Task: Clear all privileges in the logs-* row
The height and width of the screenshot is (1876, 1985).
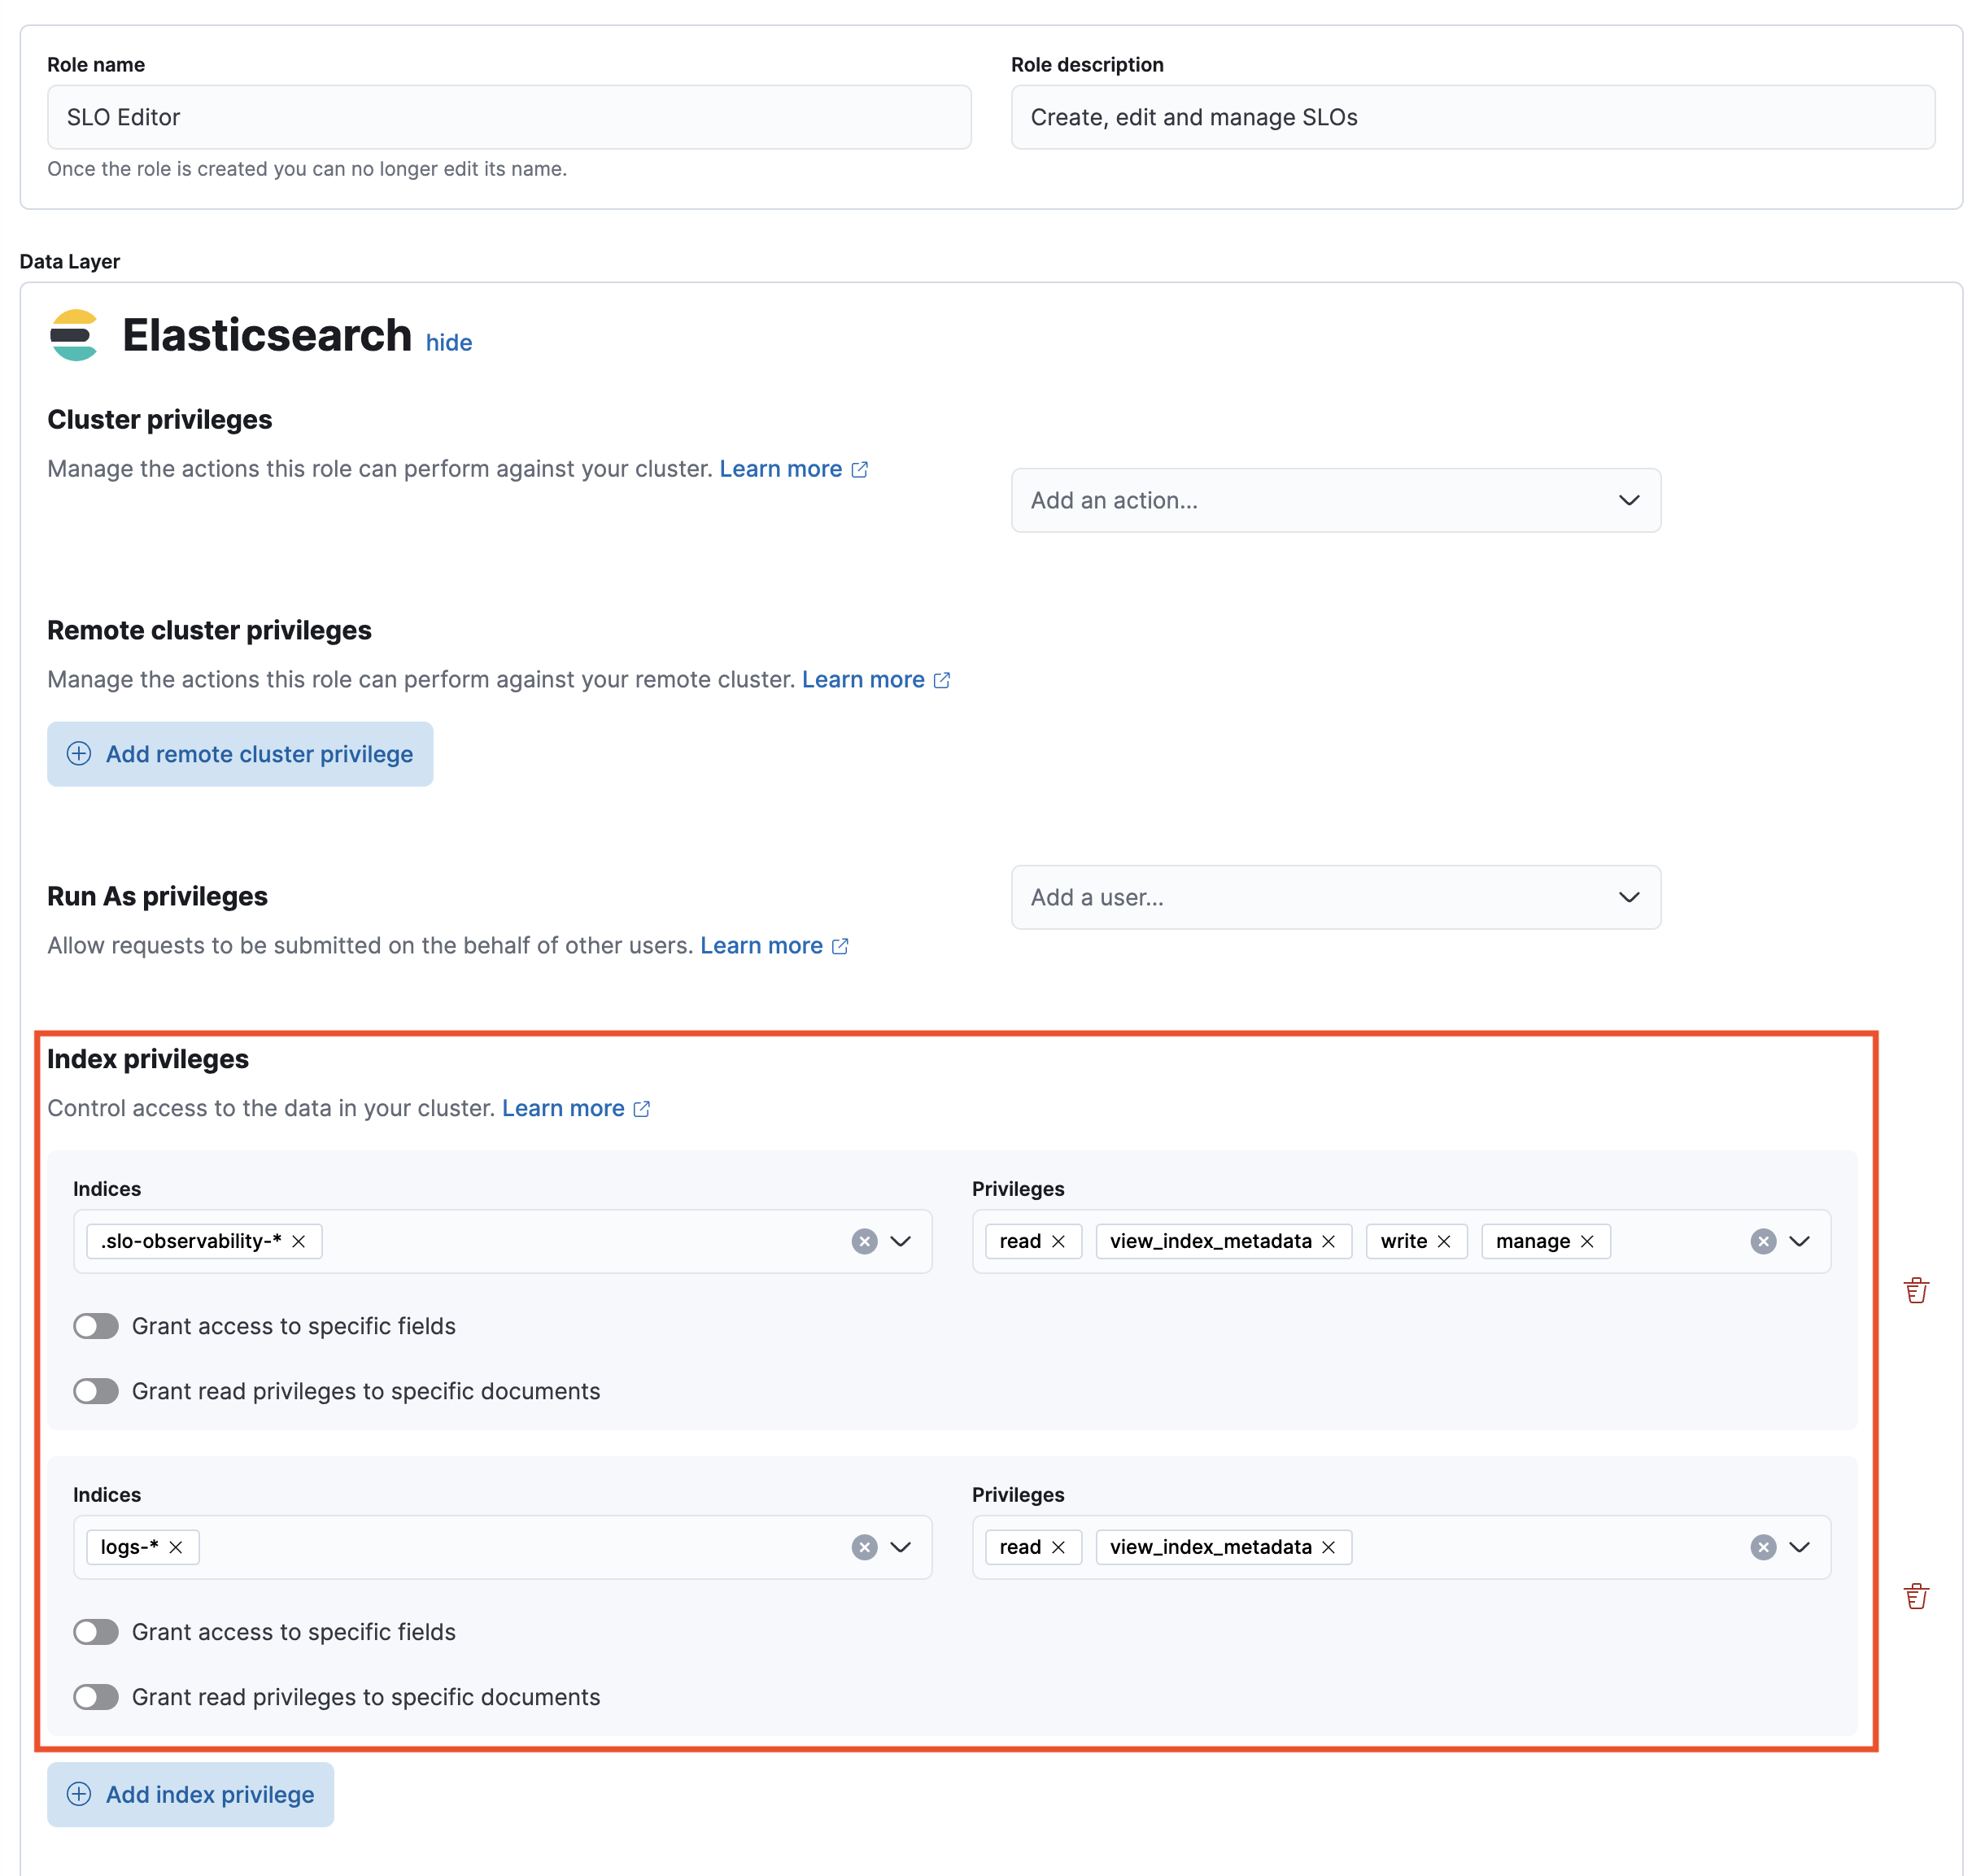Action: click(1762, 1547)
